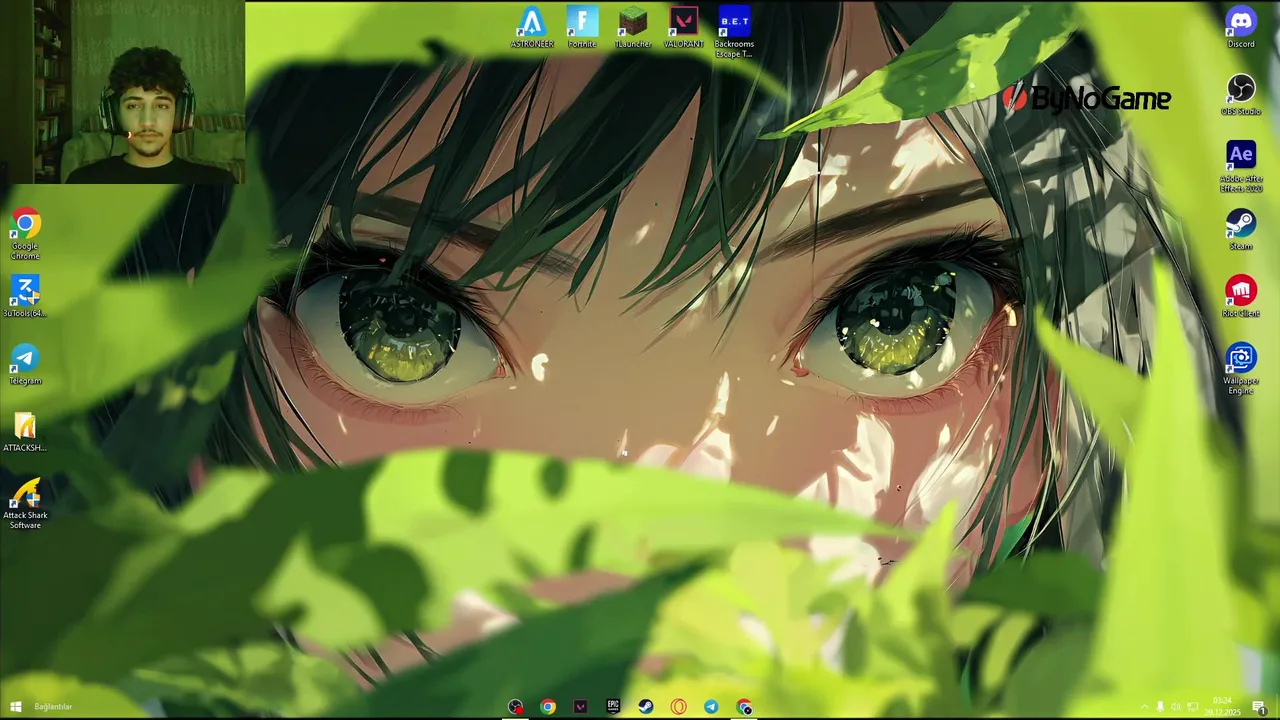Open the volume control tray icon

[1176, 707]
